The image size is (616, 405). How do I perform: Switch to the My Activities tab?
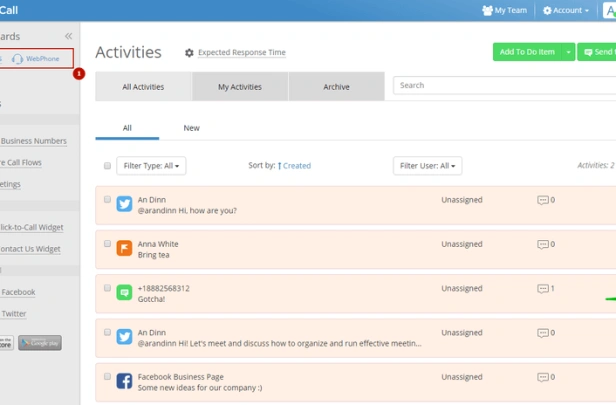coord(240,87)
